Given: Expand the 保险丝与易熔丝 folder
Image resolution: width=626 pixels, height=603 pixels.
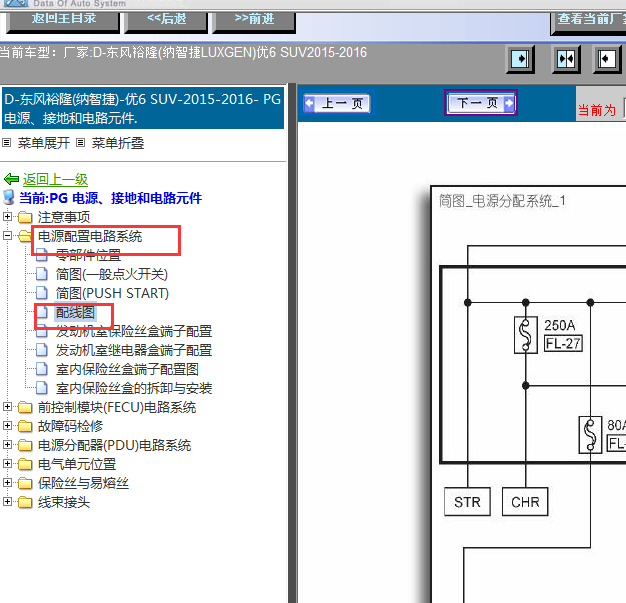Looking at the screenshot, I should [x=7, y=482].
